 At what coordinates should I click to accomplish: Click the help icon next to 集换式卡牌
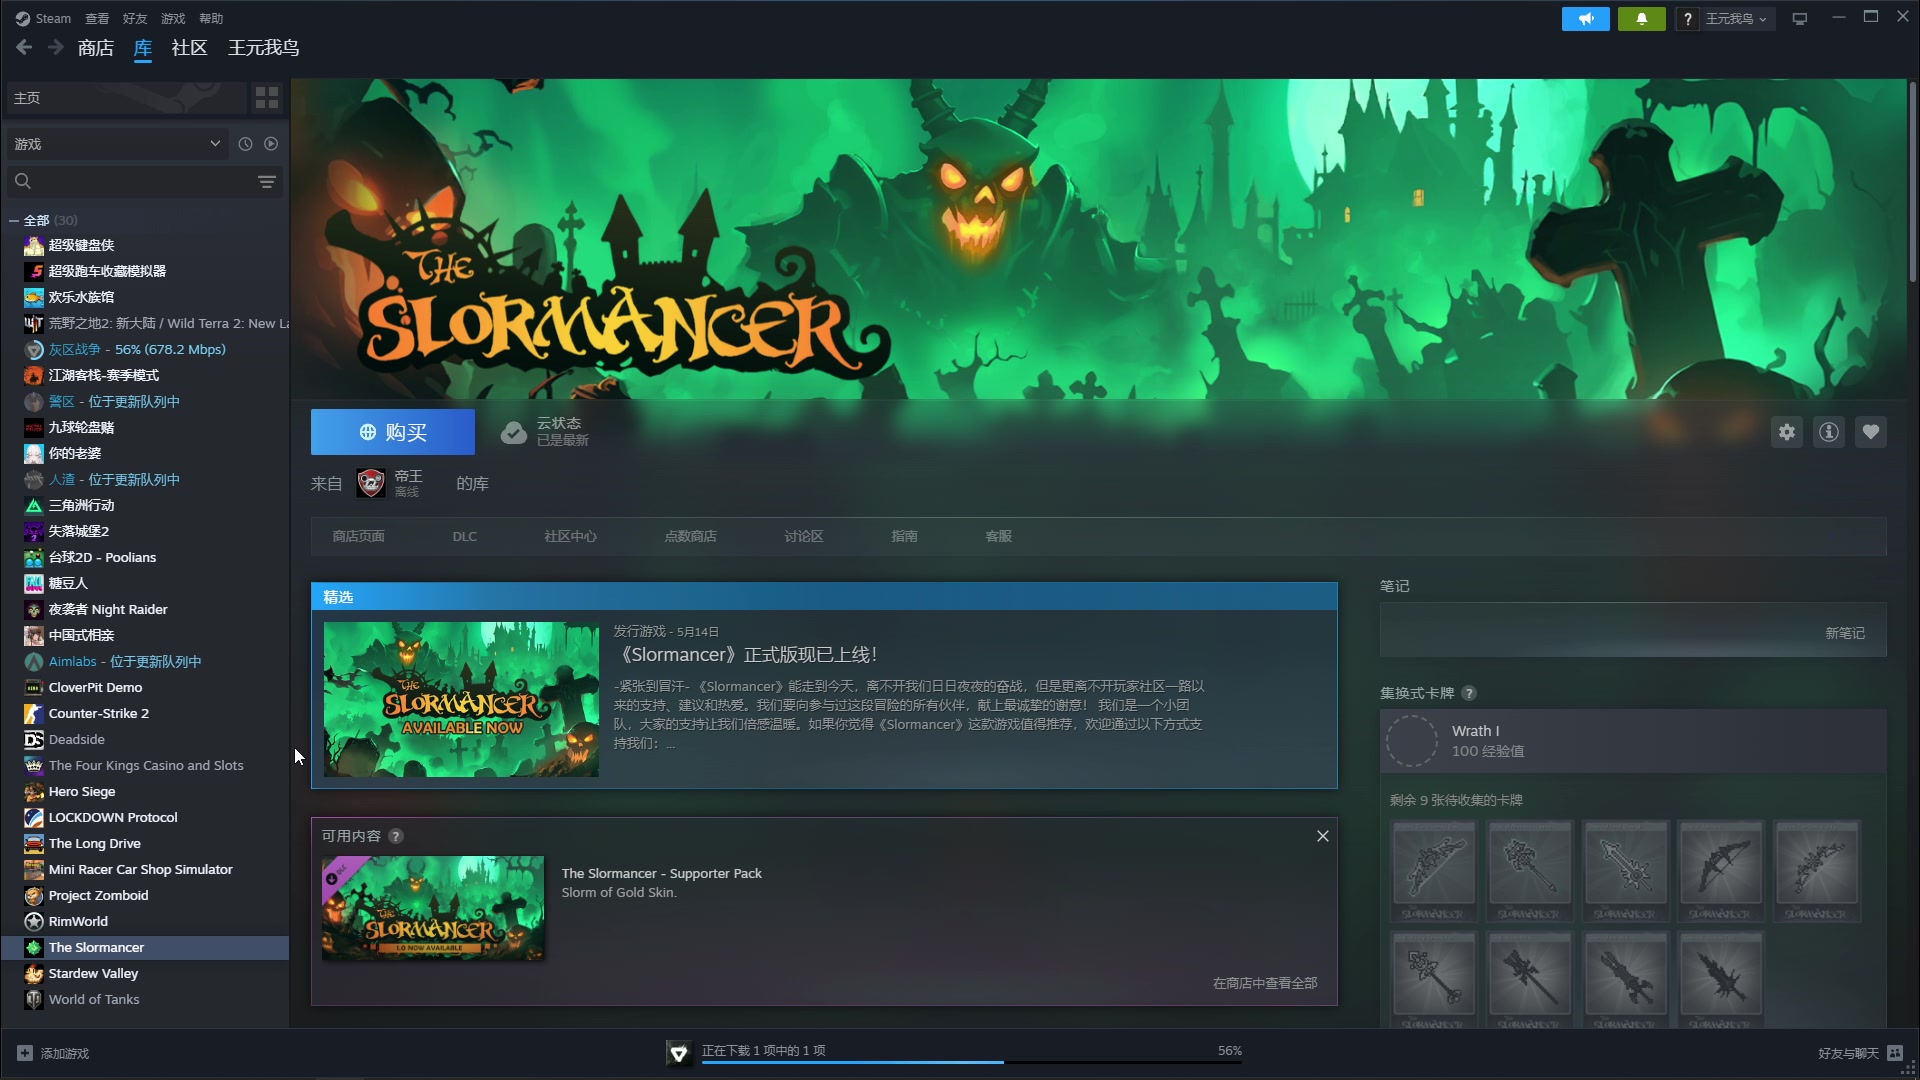pos(1469,693)
